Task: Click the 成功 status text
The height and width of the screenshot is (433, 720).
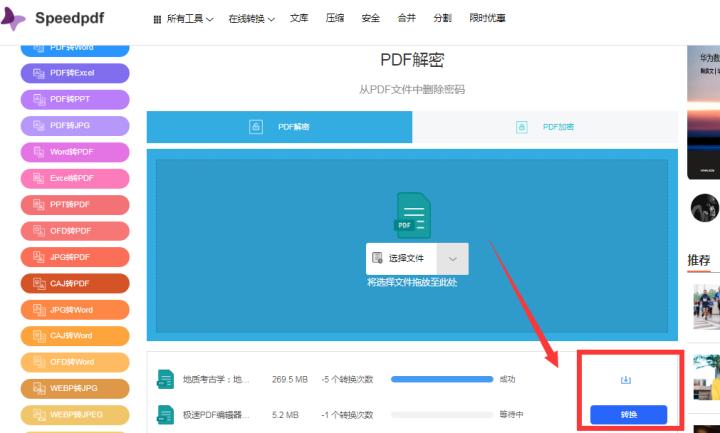Action: point(507,379)
